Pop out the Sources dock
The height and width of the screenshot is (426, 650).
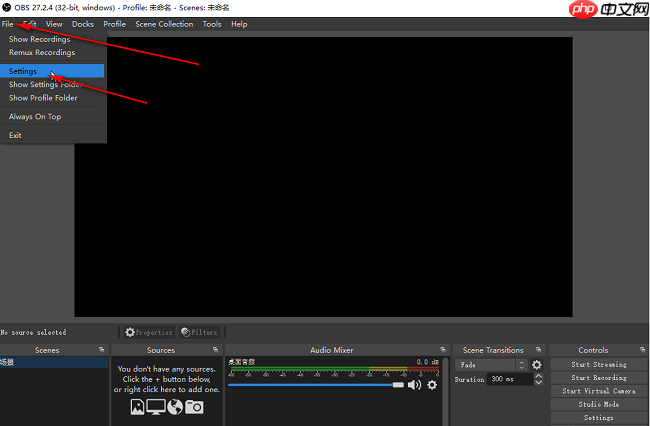point(215,350)
